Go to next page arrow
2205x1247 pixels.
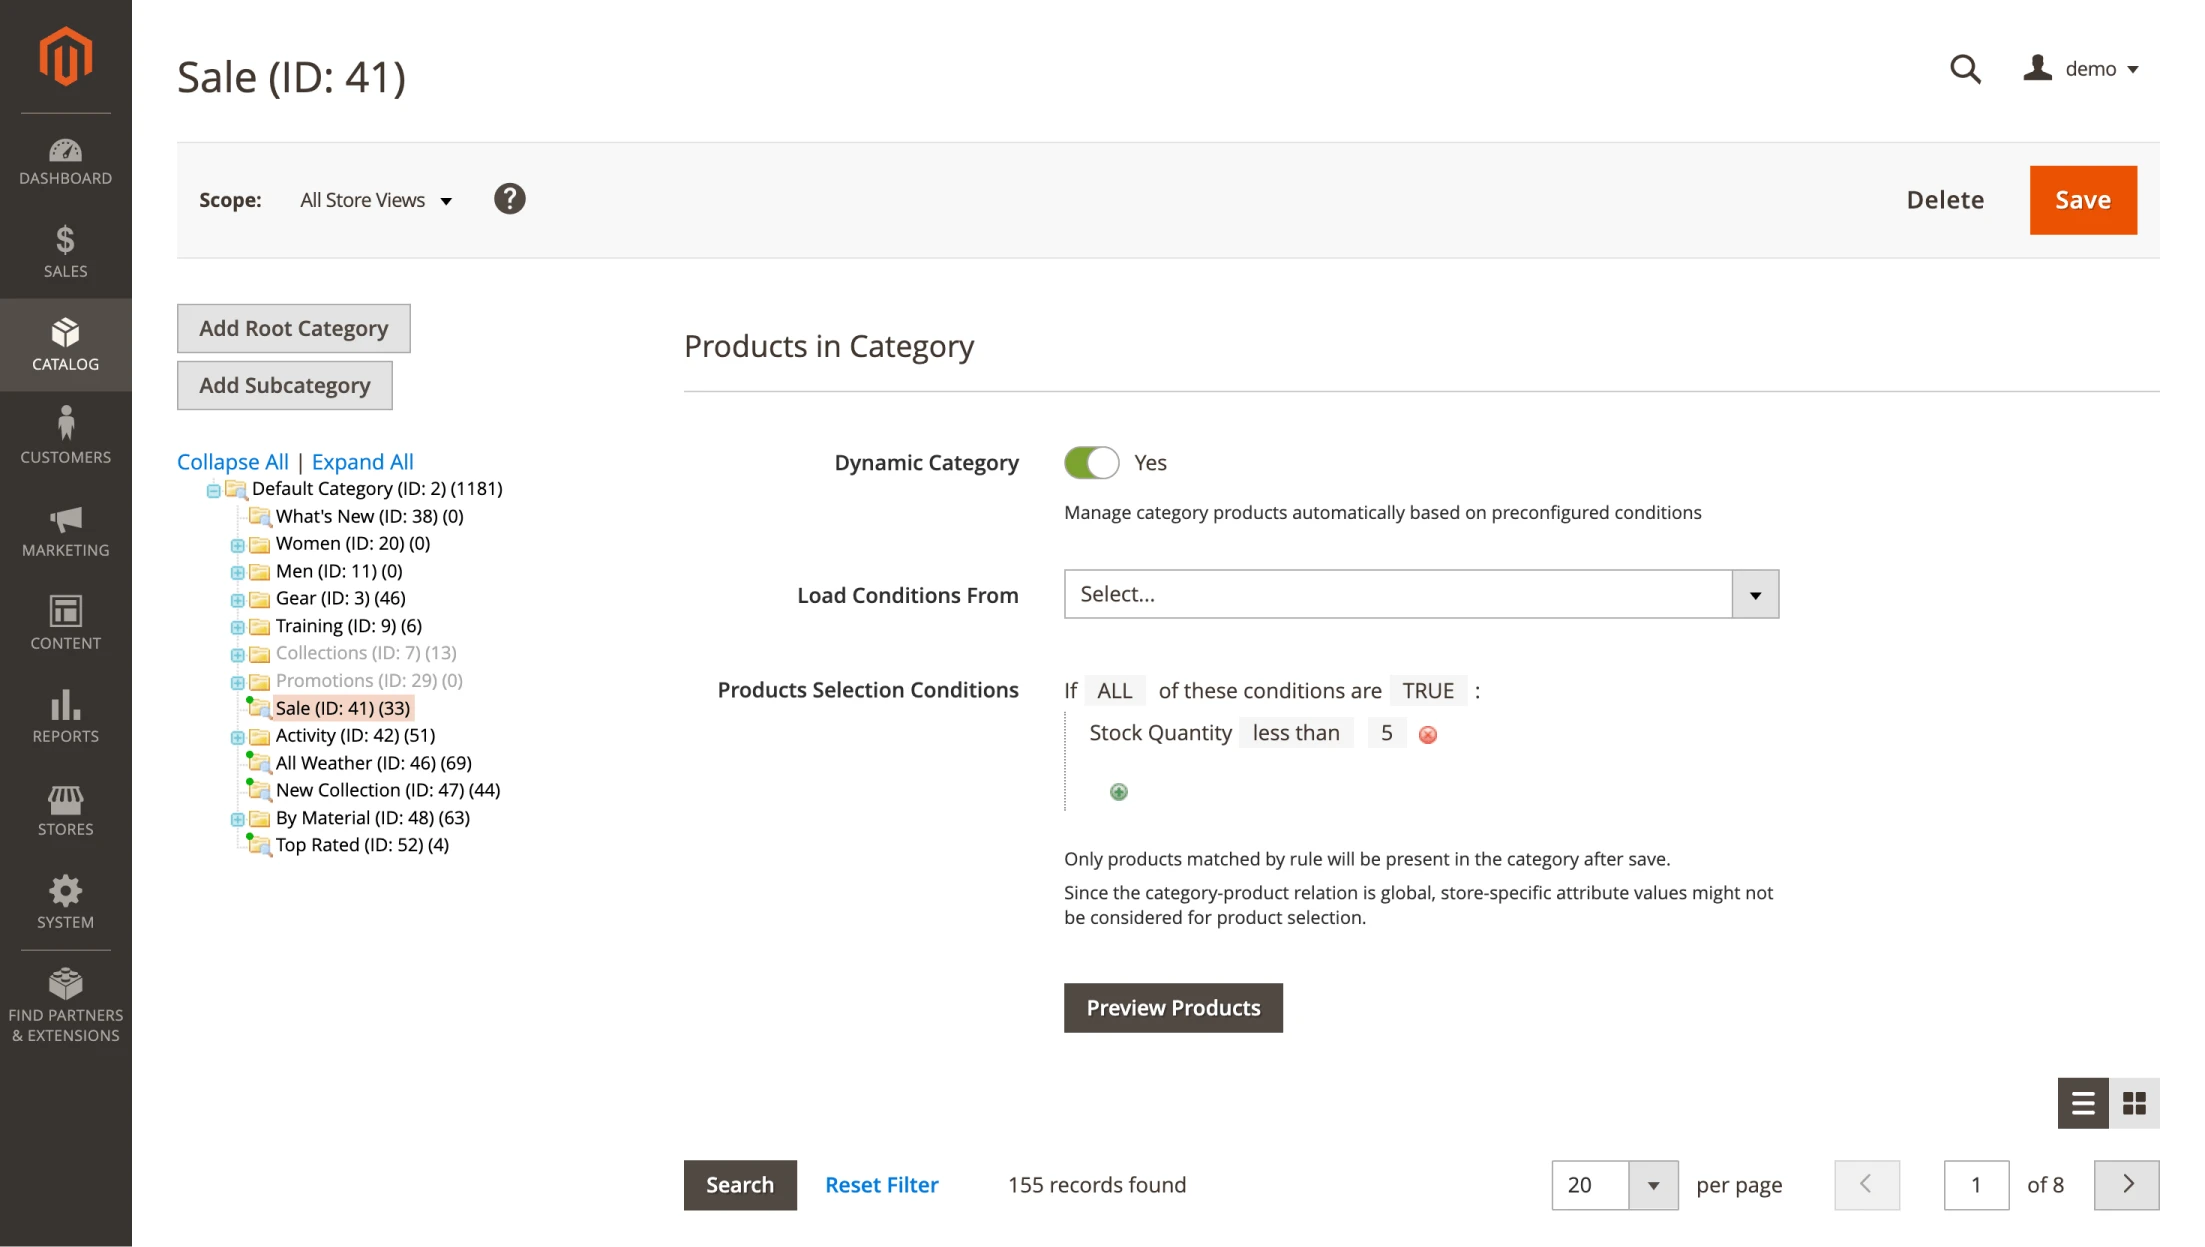[2126, 1185]
